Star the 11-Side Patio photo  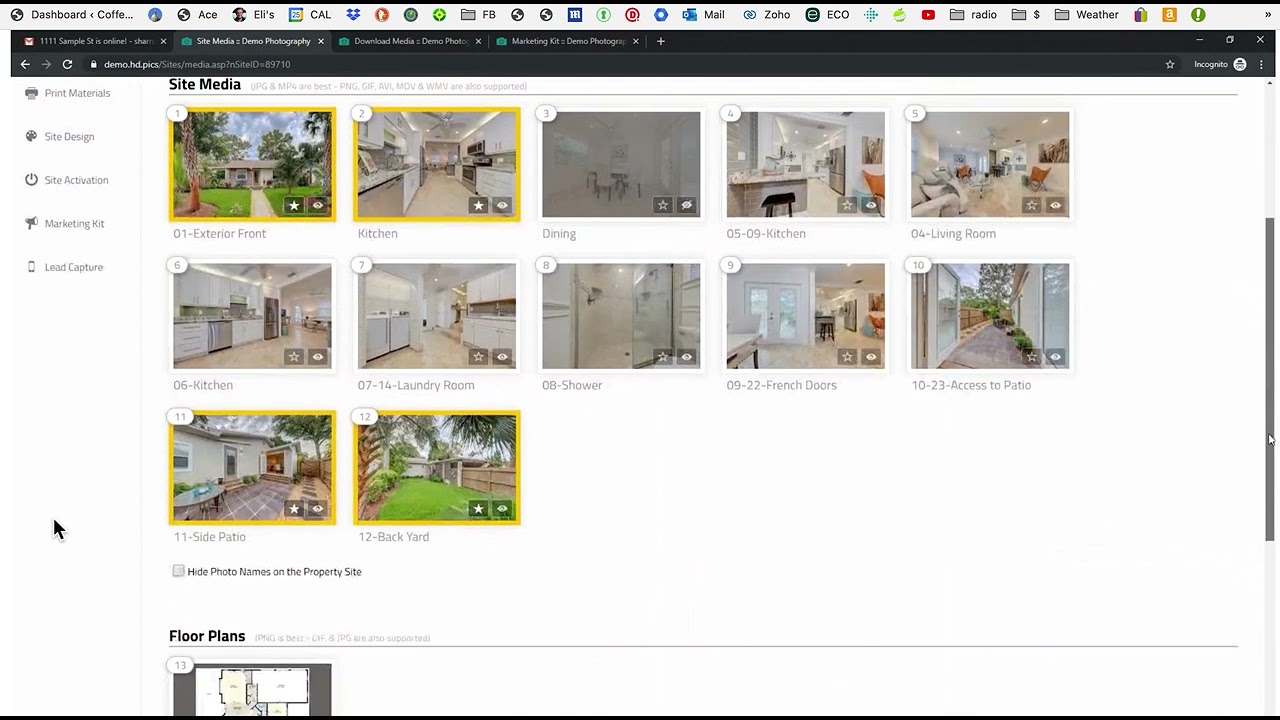pos(294,509)
